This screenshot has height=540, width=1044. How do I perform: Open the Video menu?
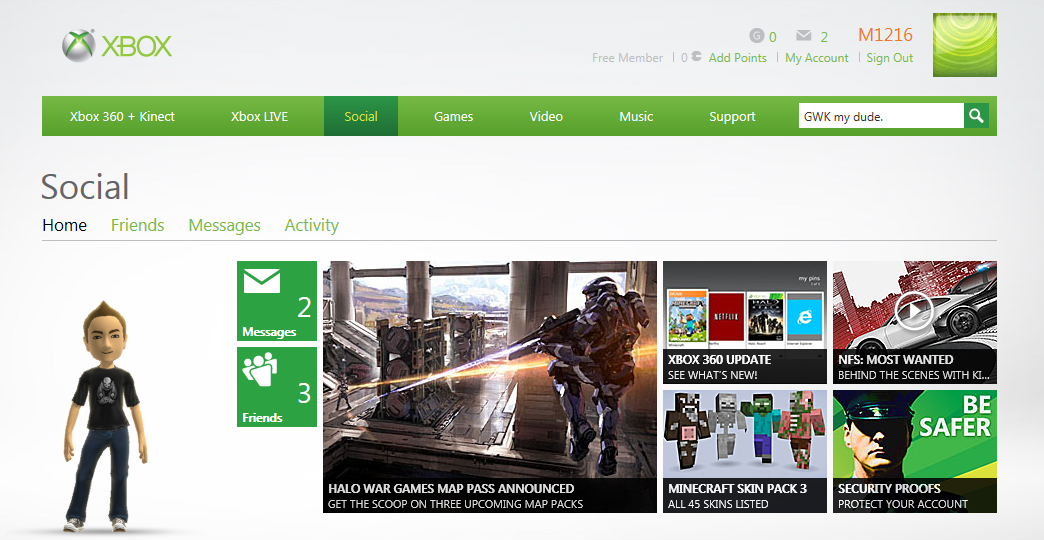[546, 117]
